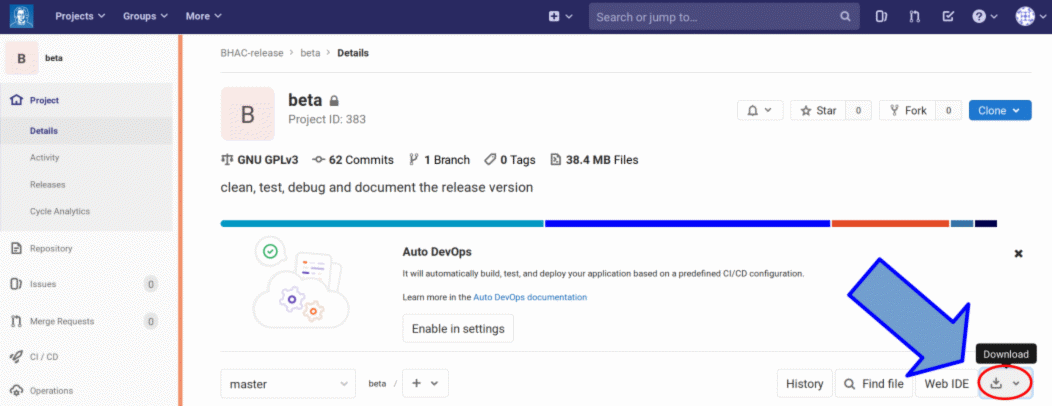Open the Web IDE
The height and width of the screenshot is (406, 1052).
[947, 384]
